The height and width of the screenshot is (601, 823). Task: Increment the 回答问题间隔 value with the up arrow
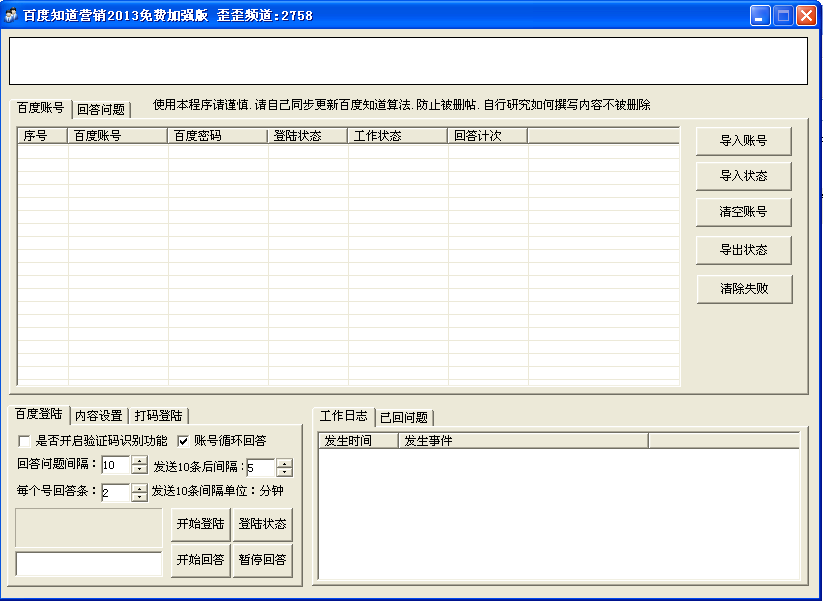137,460
